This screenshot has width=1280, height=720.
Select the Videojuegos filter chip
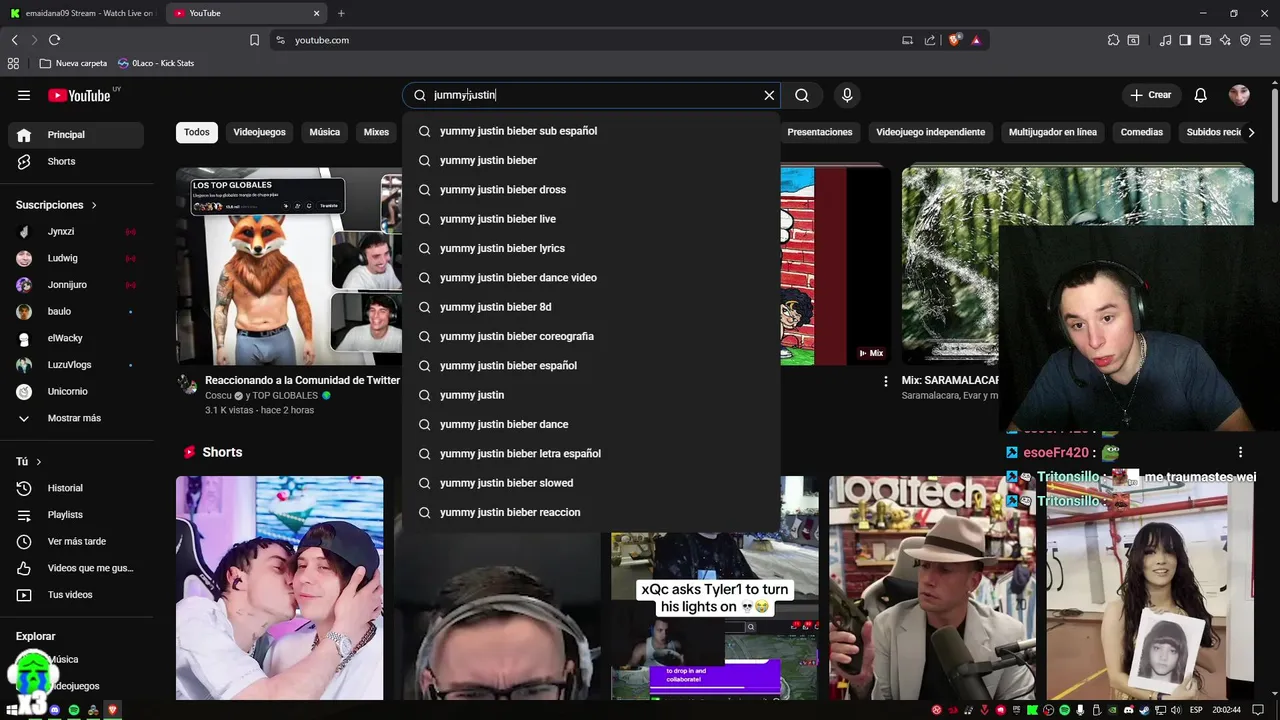[259, 132]
